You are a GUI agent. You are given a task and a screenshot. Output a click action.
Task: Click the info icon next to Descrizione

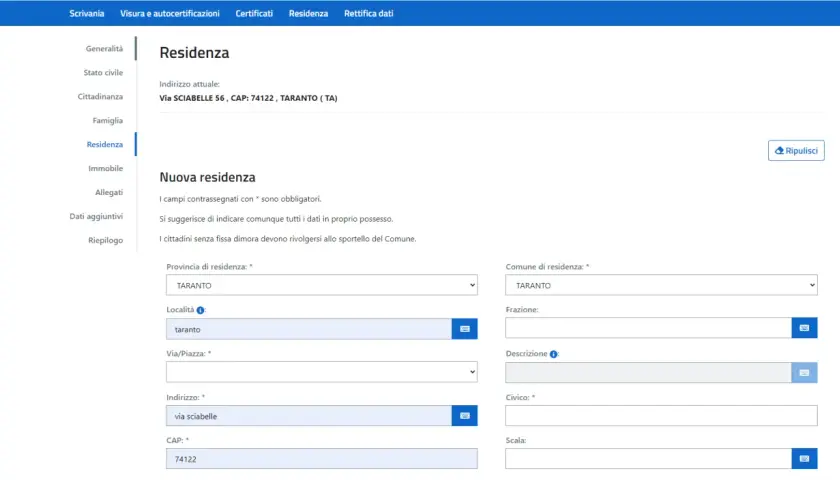click(x=553, y=354)
